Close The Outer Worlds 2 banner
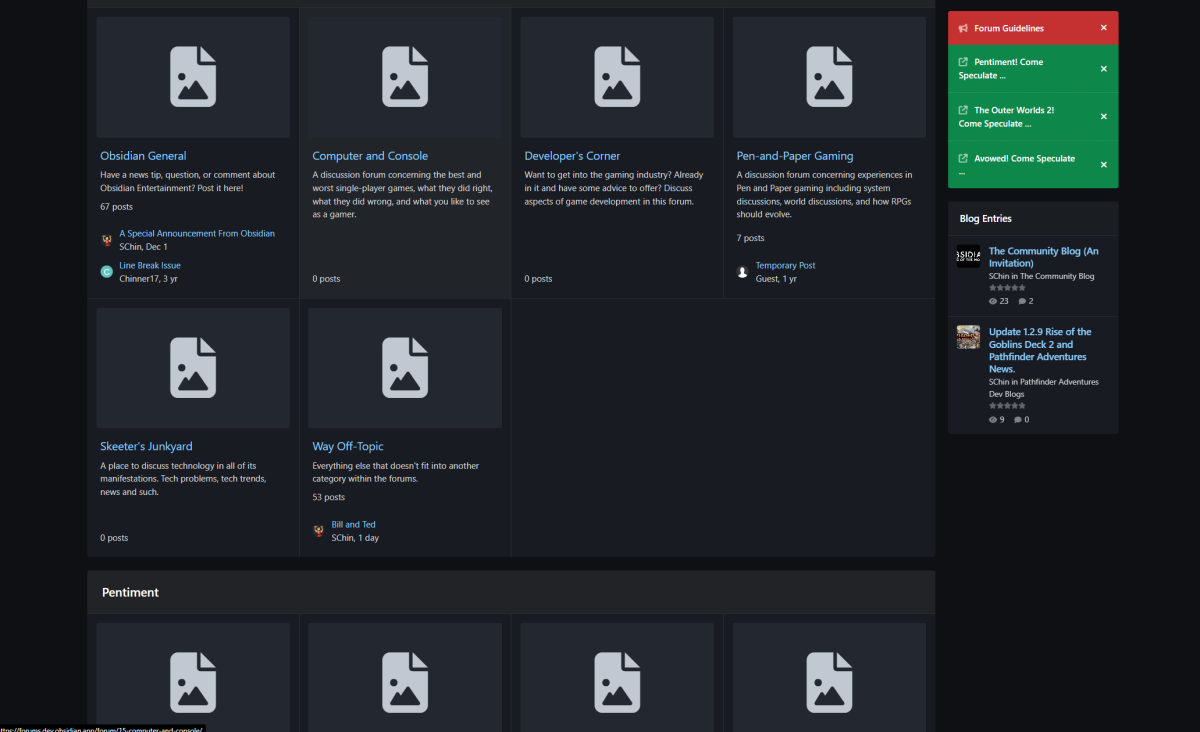This screenshot has height=732, width=1200. [x=1103, y=117]
